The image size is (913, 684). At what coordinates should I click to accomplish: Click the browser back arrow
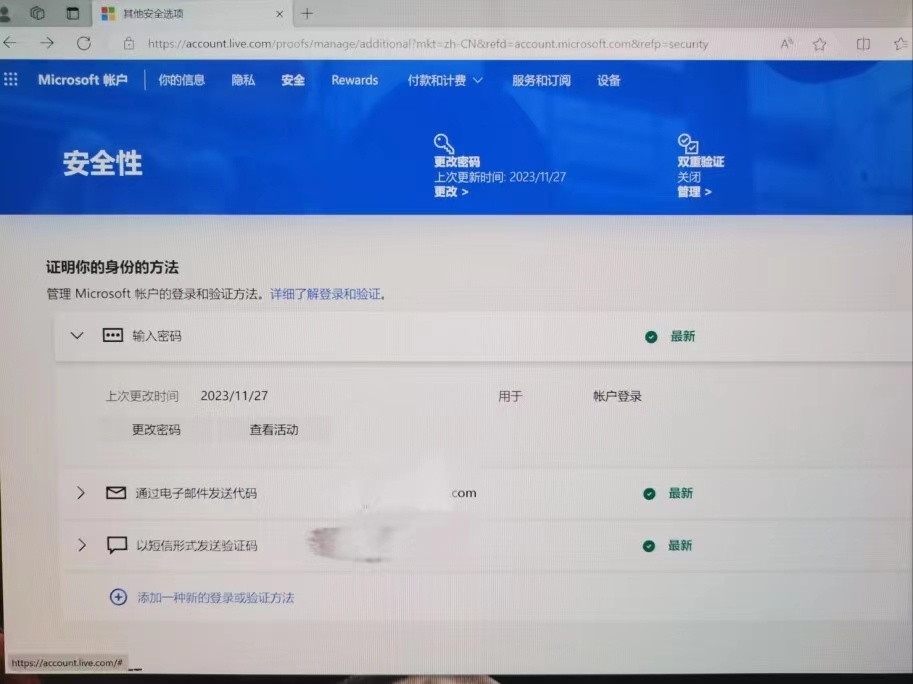10,42
